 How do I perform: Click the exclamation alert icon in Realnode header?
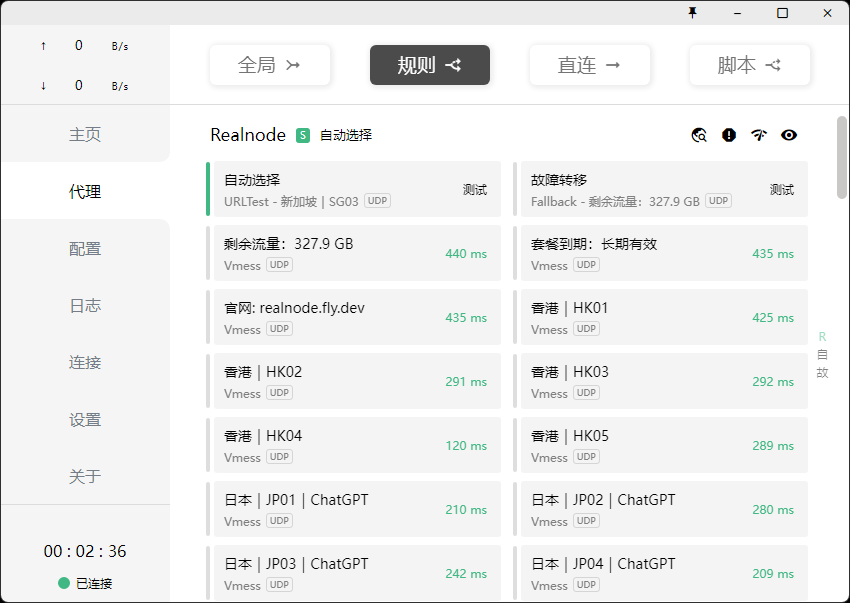729,135
